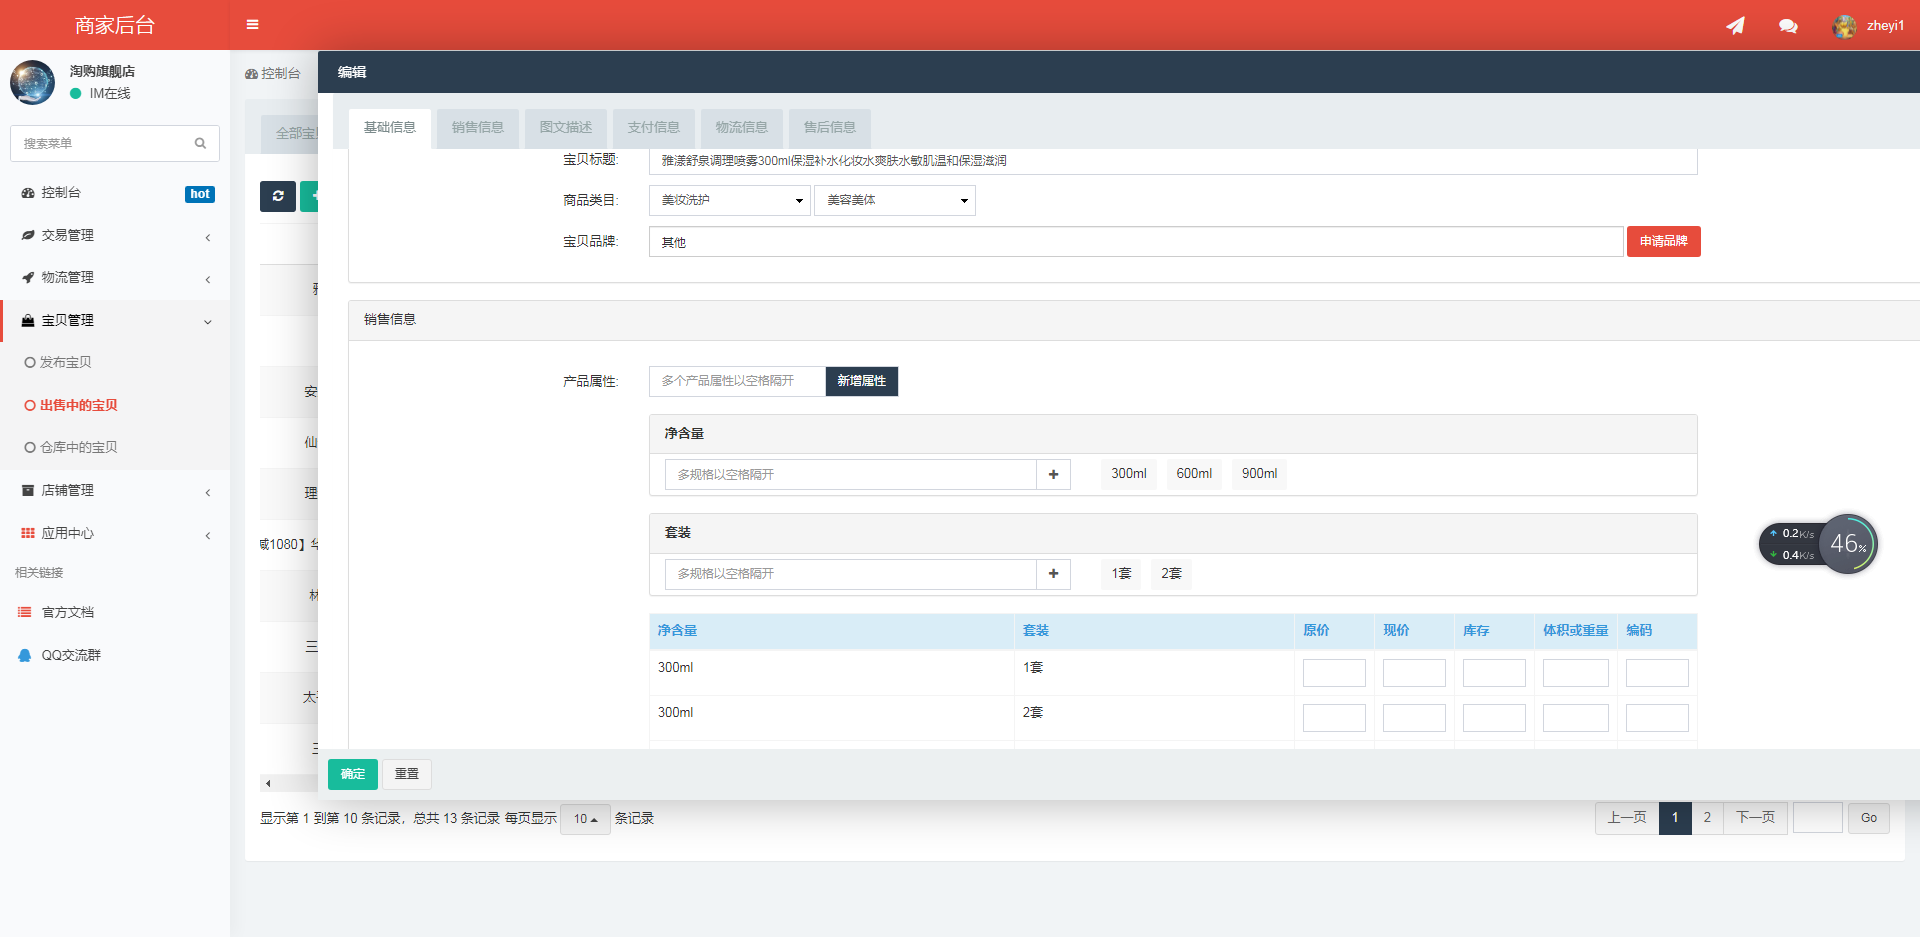Switch to the 图文描述 tab
Screen dimensions: 1920x937
pos(565,128)
